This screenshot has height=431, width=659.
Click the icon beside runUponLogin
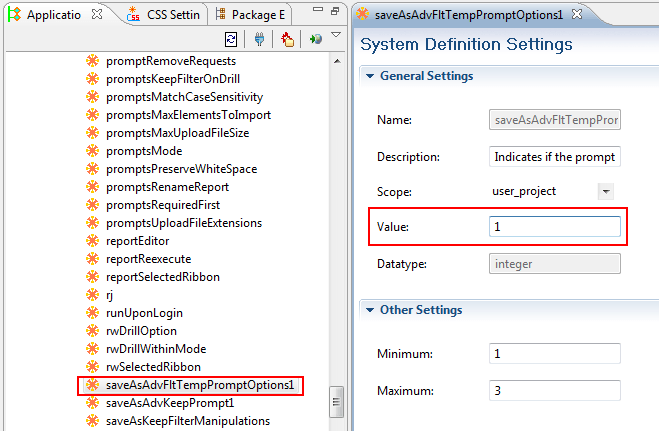[x=92, y=313]
